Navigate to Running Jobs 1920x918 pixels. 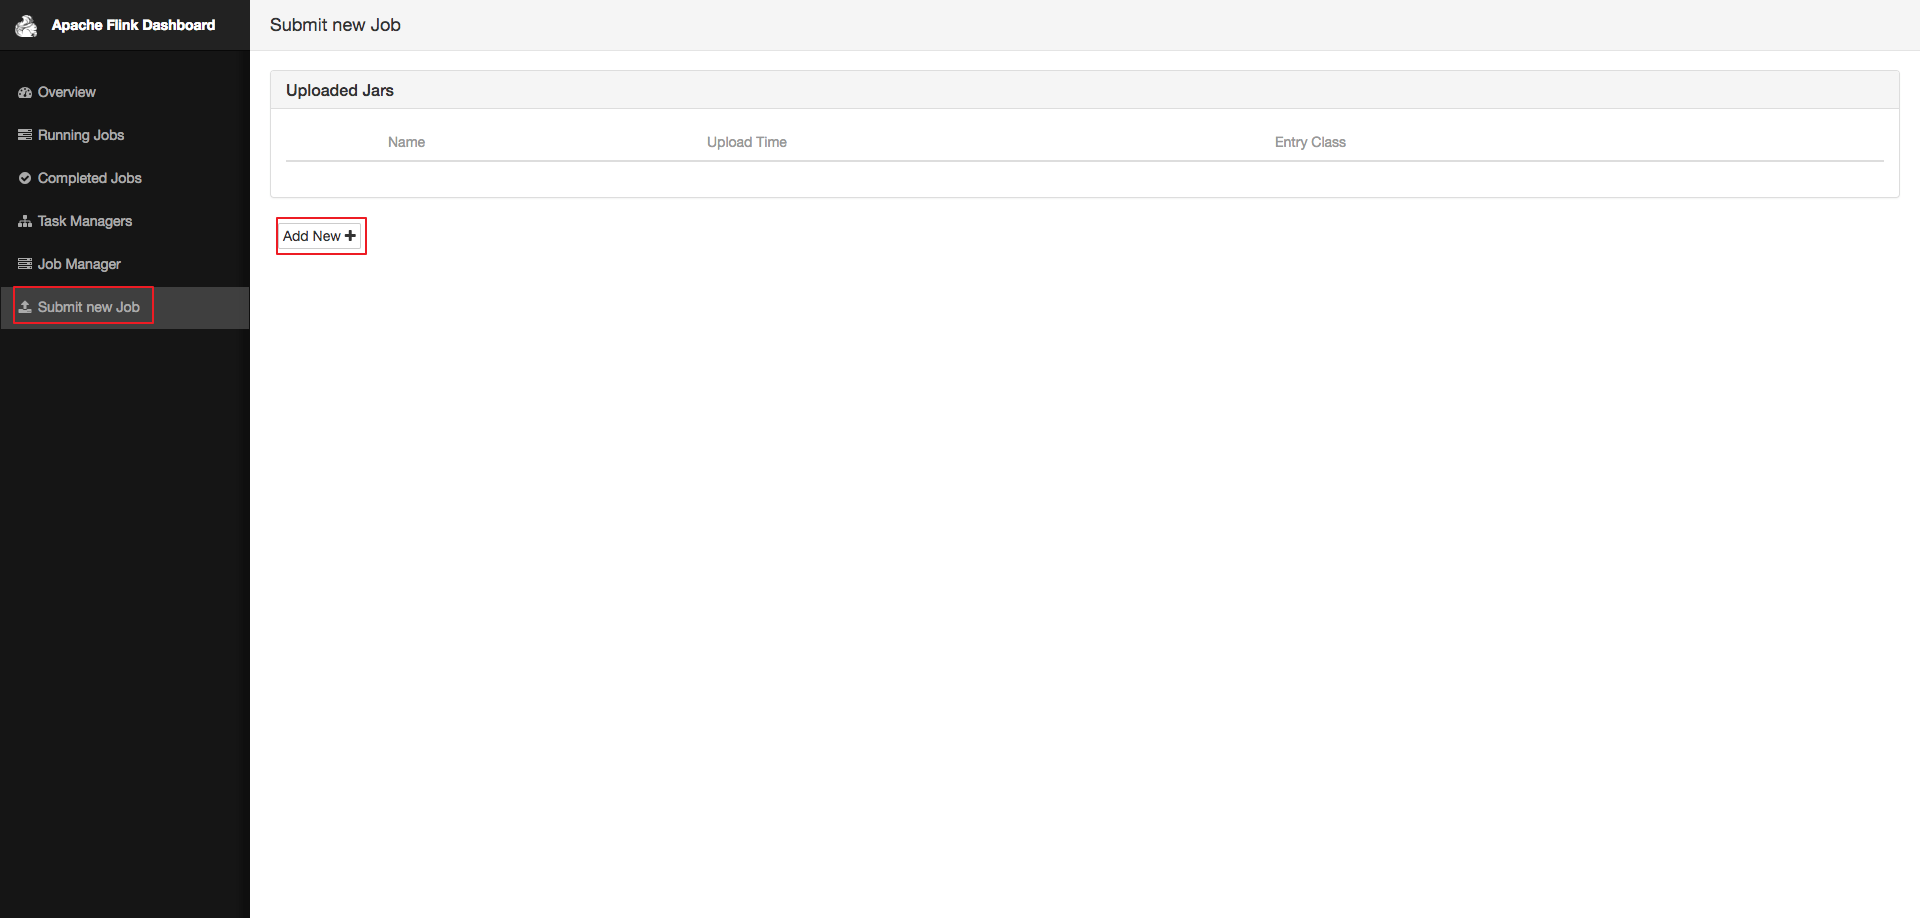coord(81,135)
